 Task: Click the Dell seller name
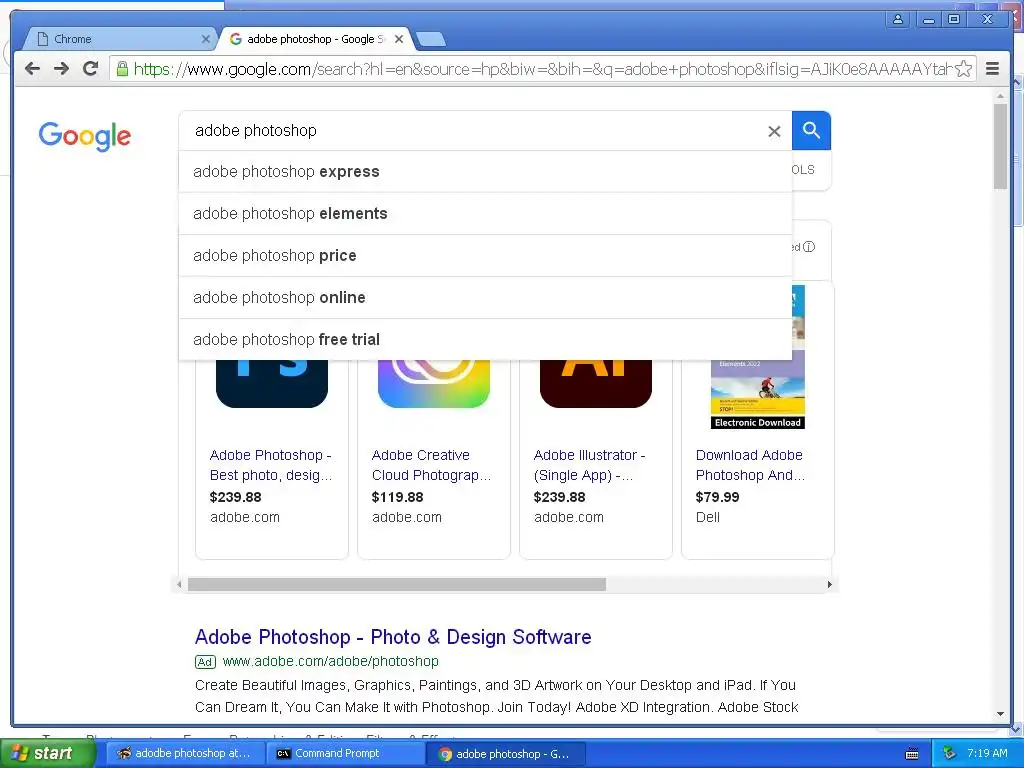708,517
